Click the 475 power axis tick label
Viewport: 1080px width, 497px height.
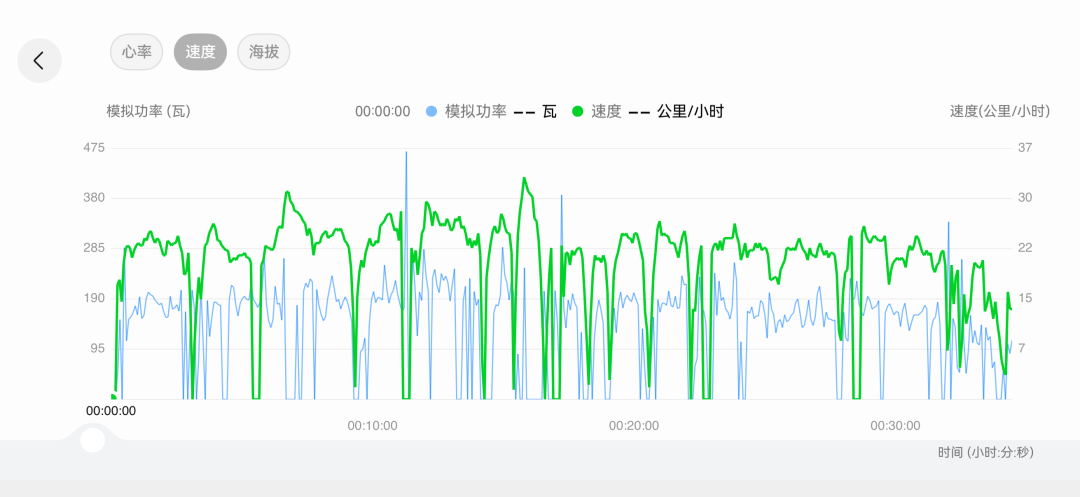point(94,148)
